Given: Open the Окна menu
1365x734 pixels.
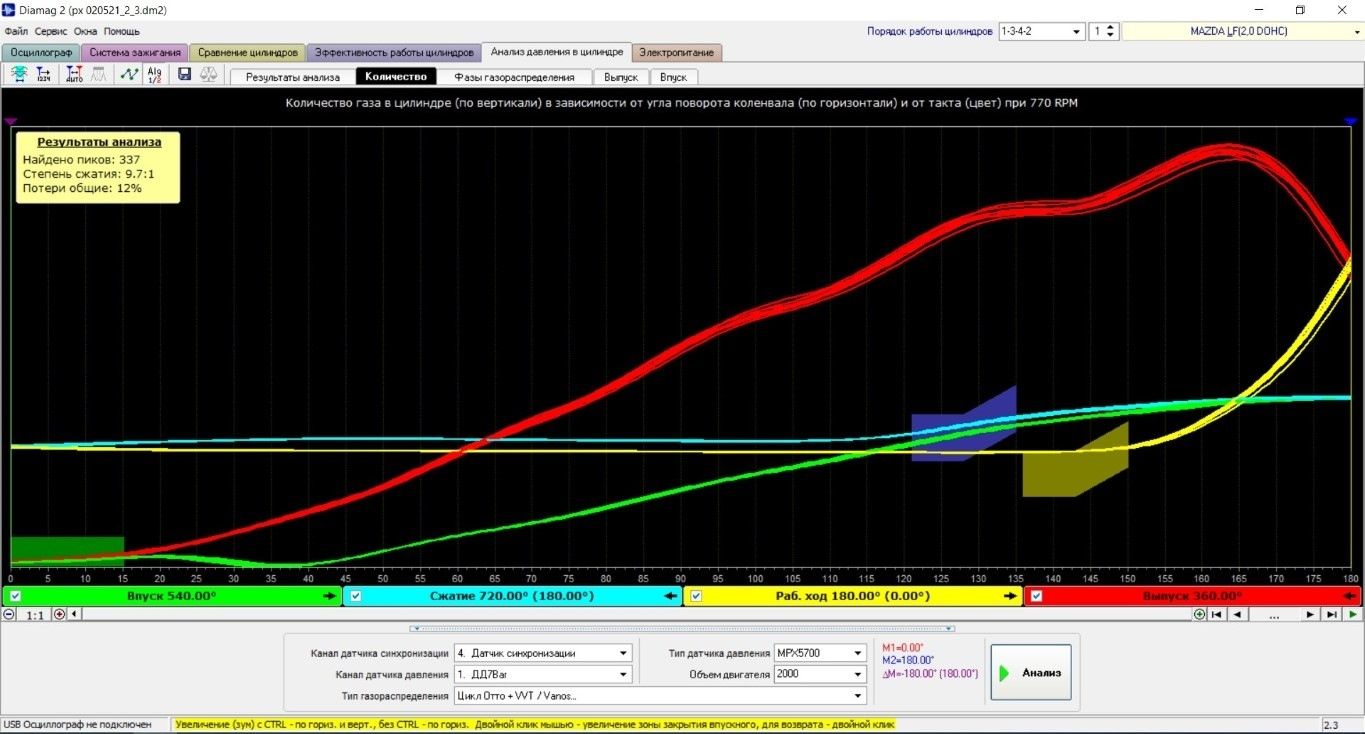Looking at the screenshot, I should point(86,31).
